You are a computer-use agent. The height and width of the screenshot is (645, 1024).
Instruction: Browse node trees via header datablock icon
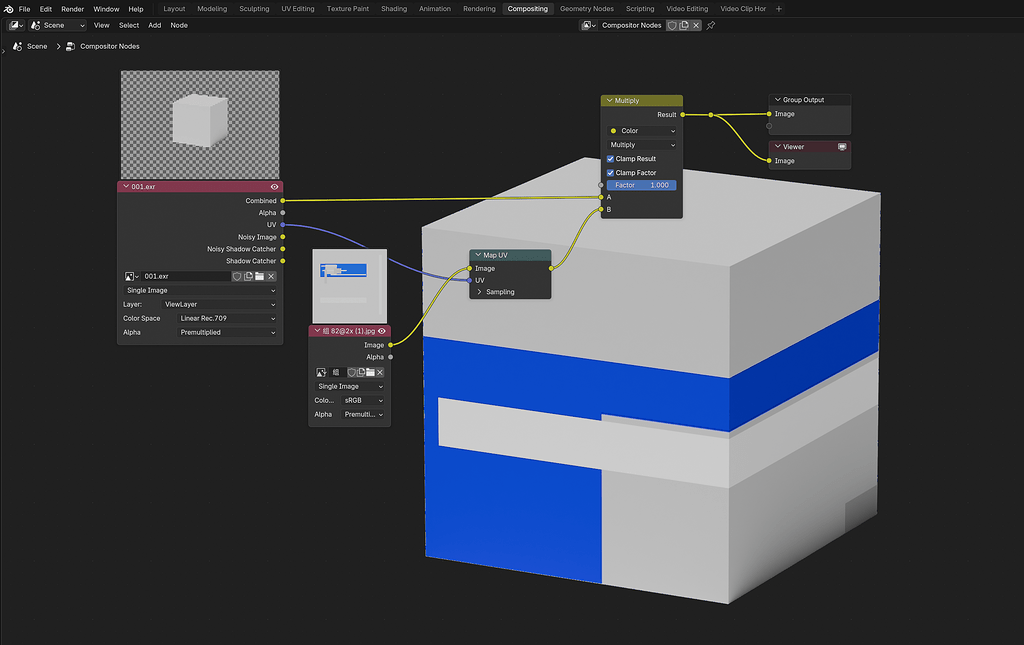(x=588, y=25)
